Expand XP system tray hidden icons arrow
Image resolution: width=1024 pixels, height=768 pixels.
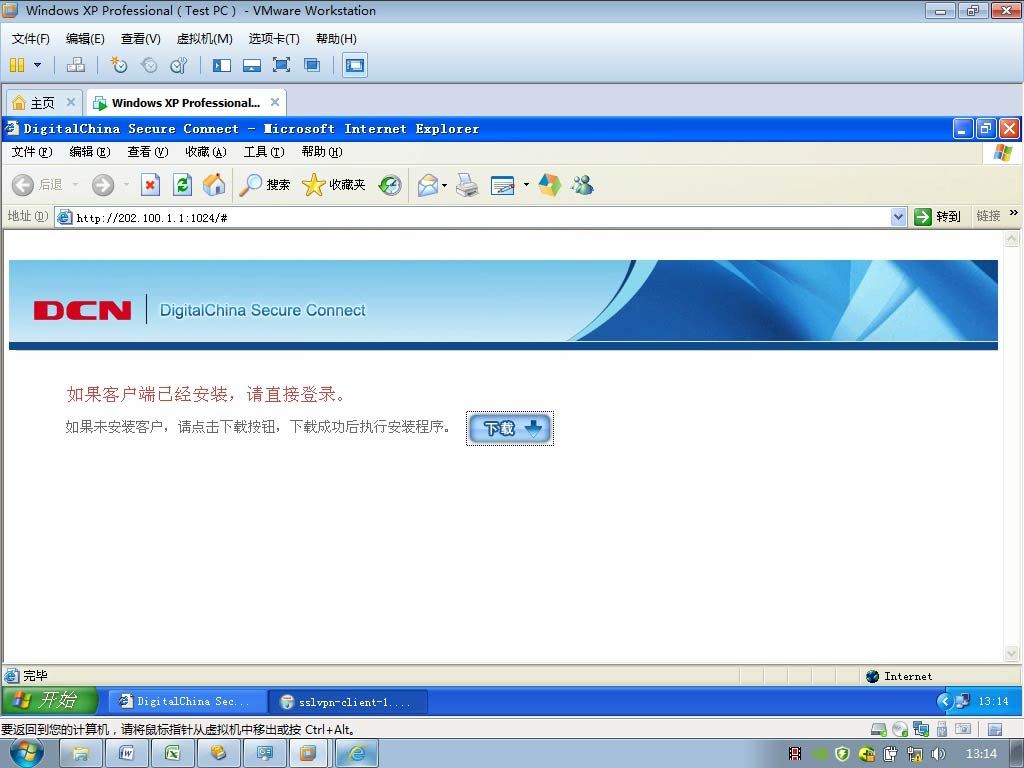click(944, 701)
